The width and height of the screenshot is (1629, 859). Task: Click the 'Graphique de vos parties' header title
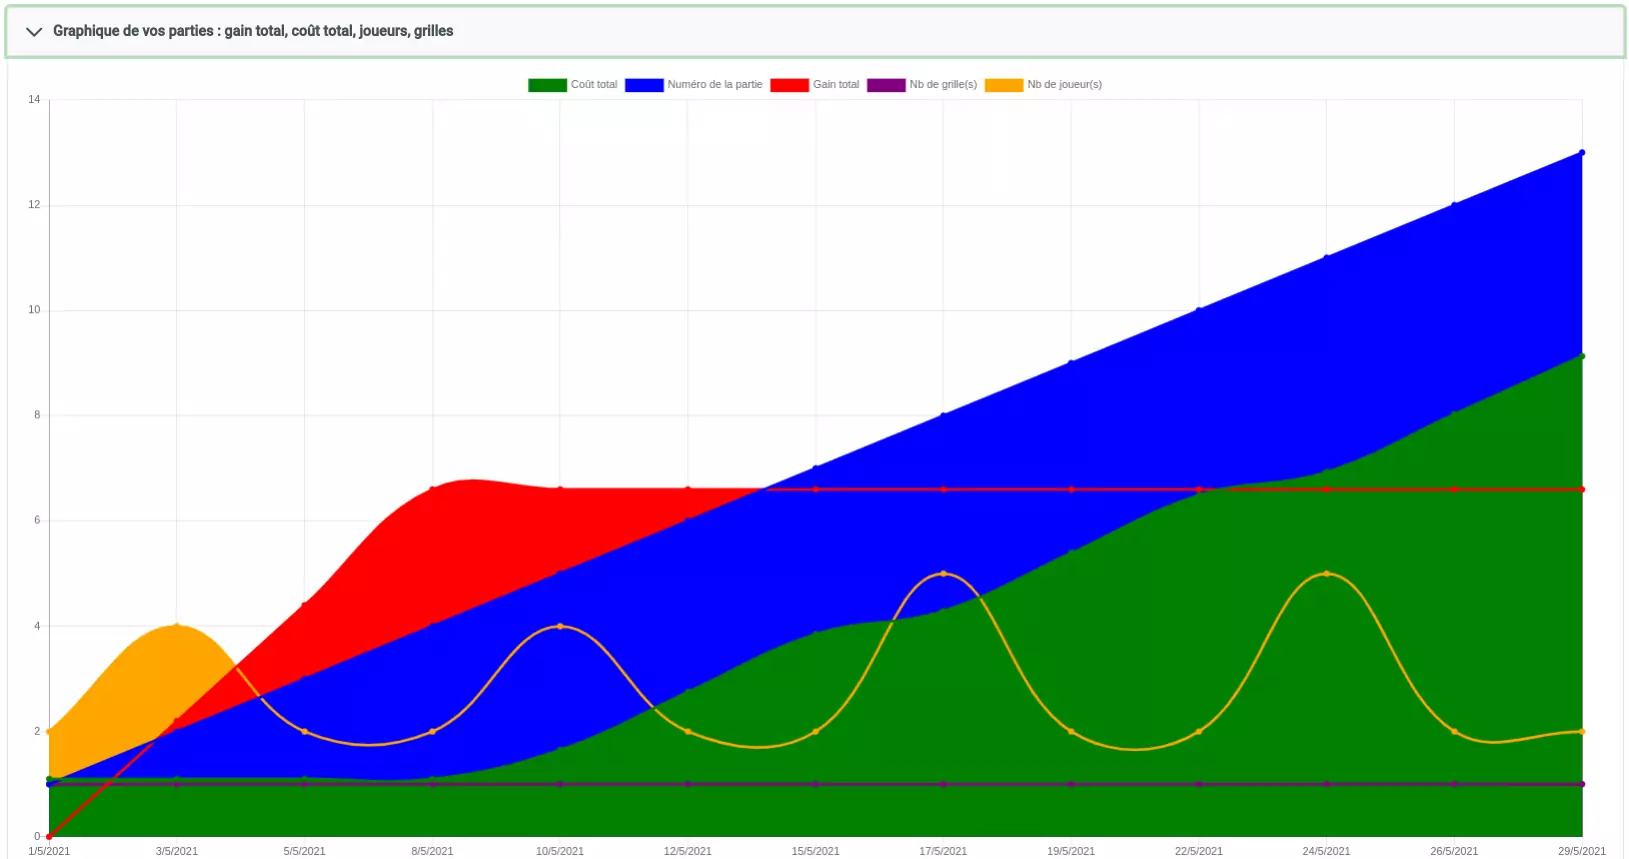point(253,31)
